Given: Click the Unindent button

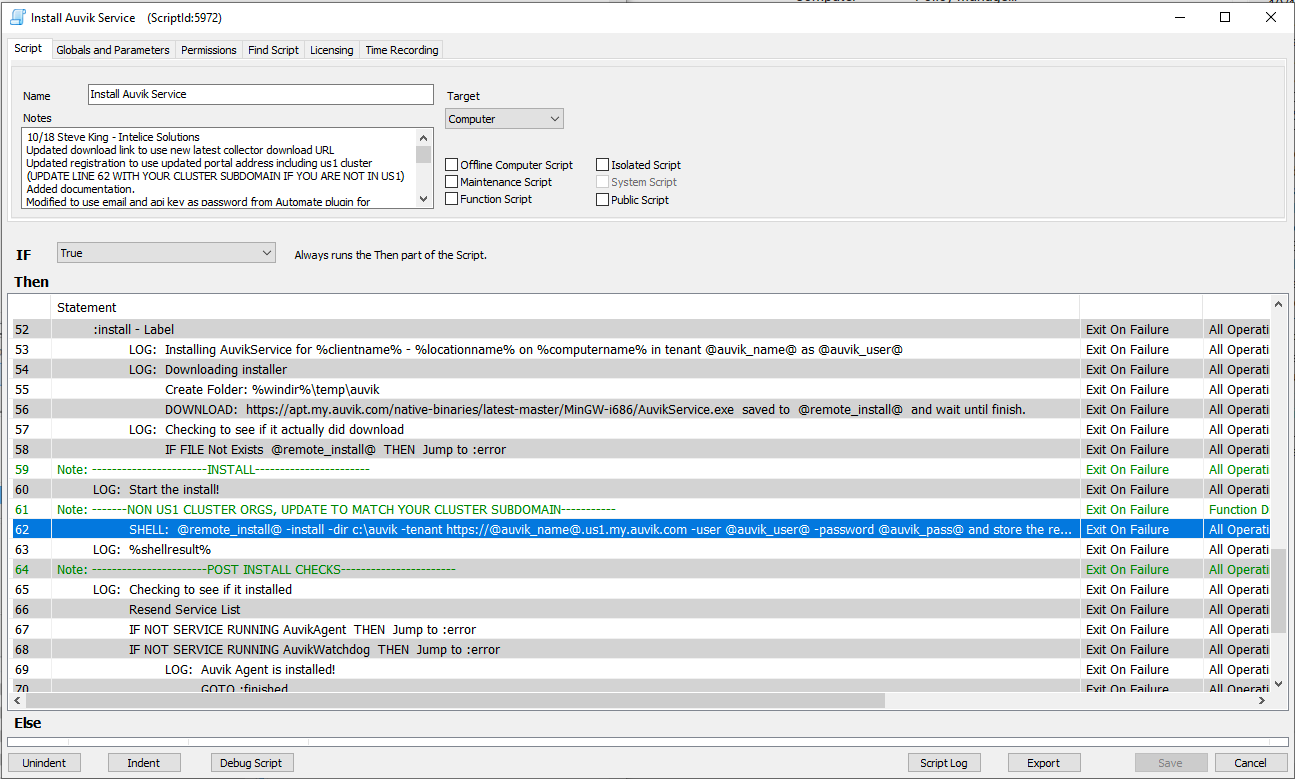Looking at the screenshot, I should coord(44,763).
